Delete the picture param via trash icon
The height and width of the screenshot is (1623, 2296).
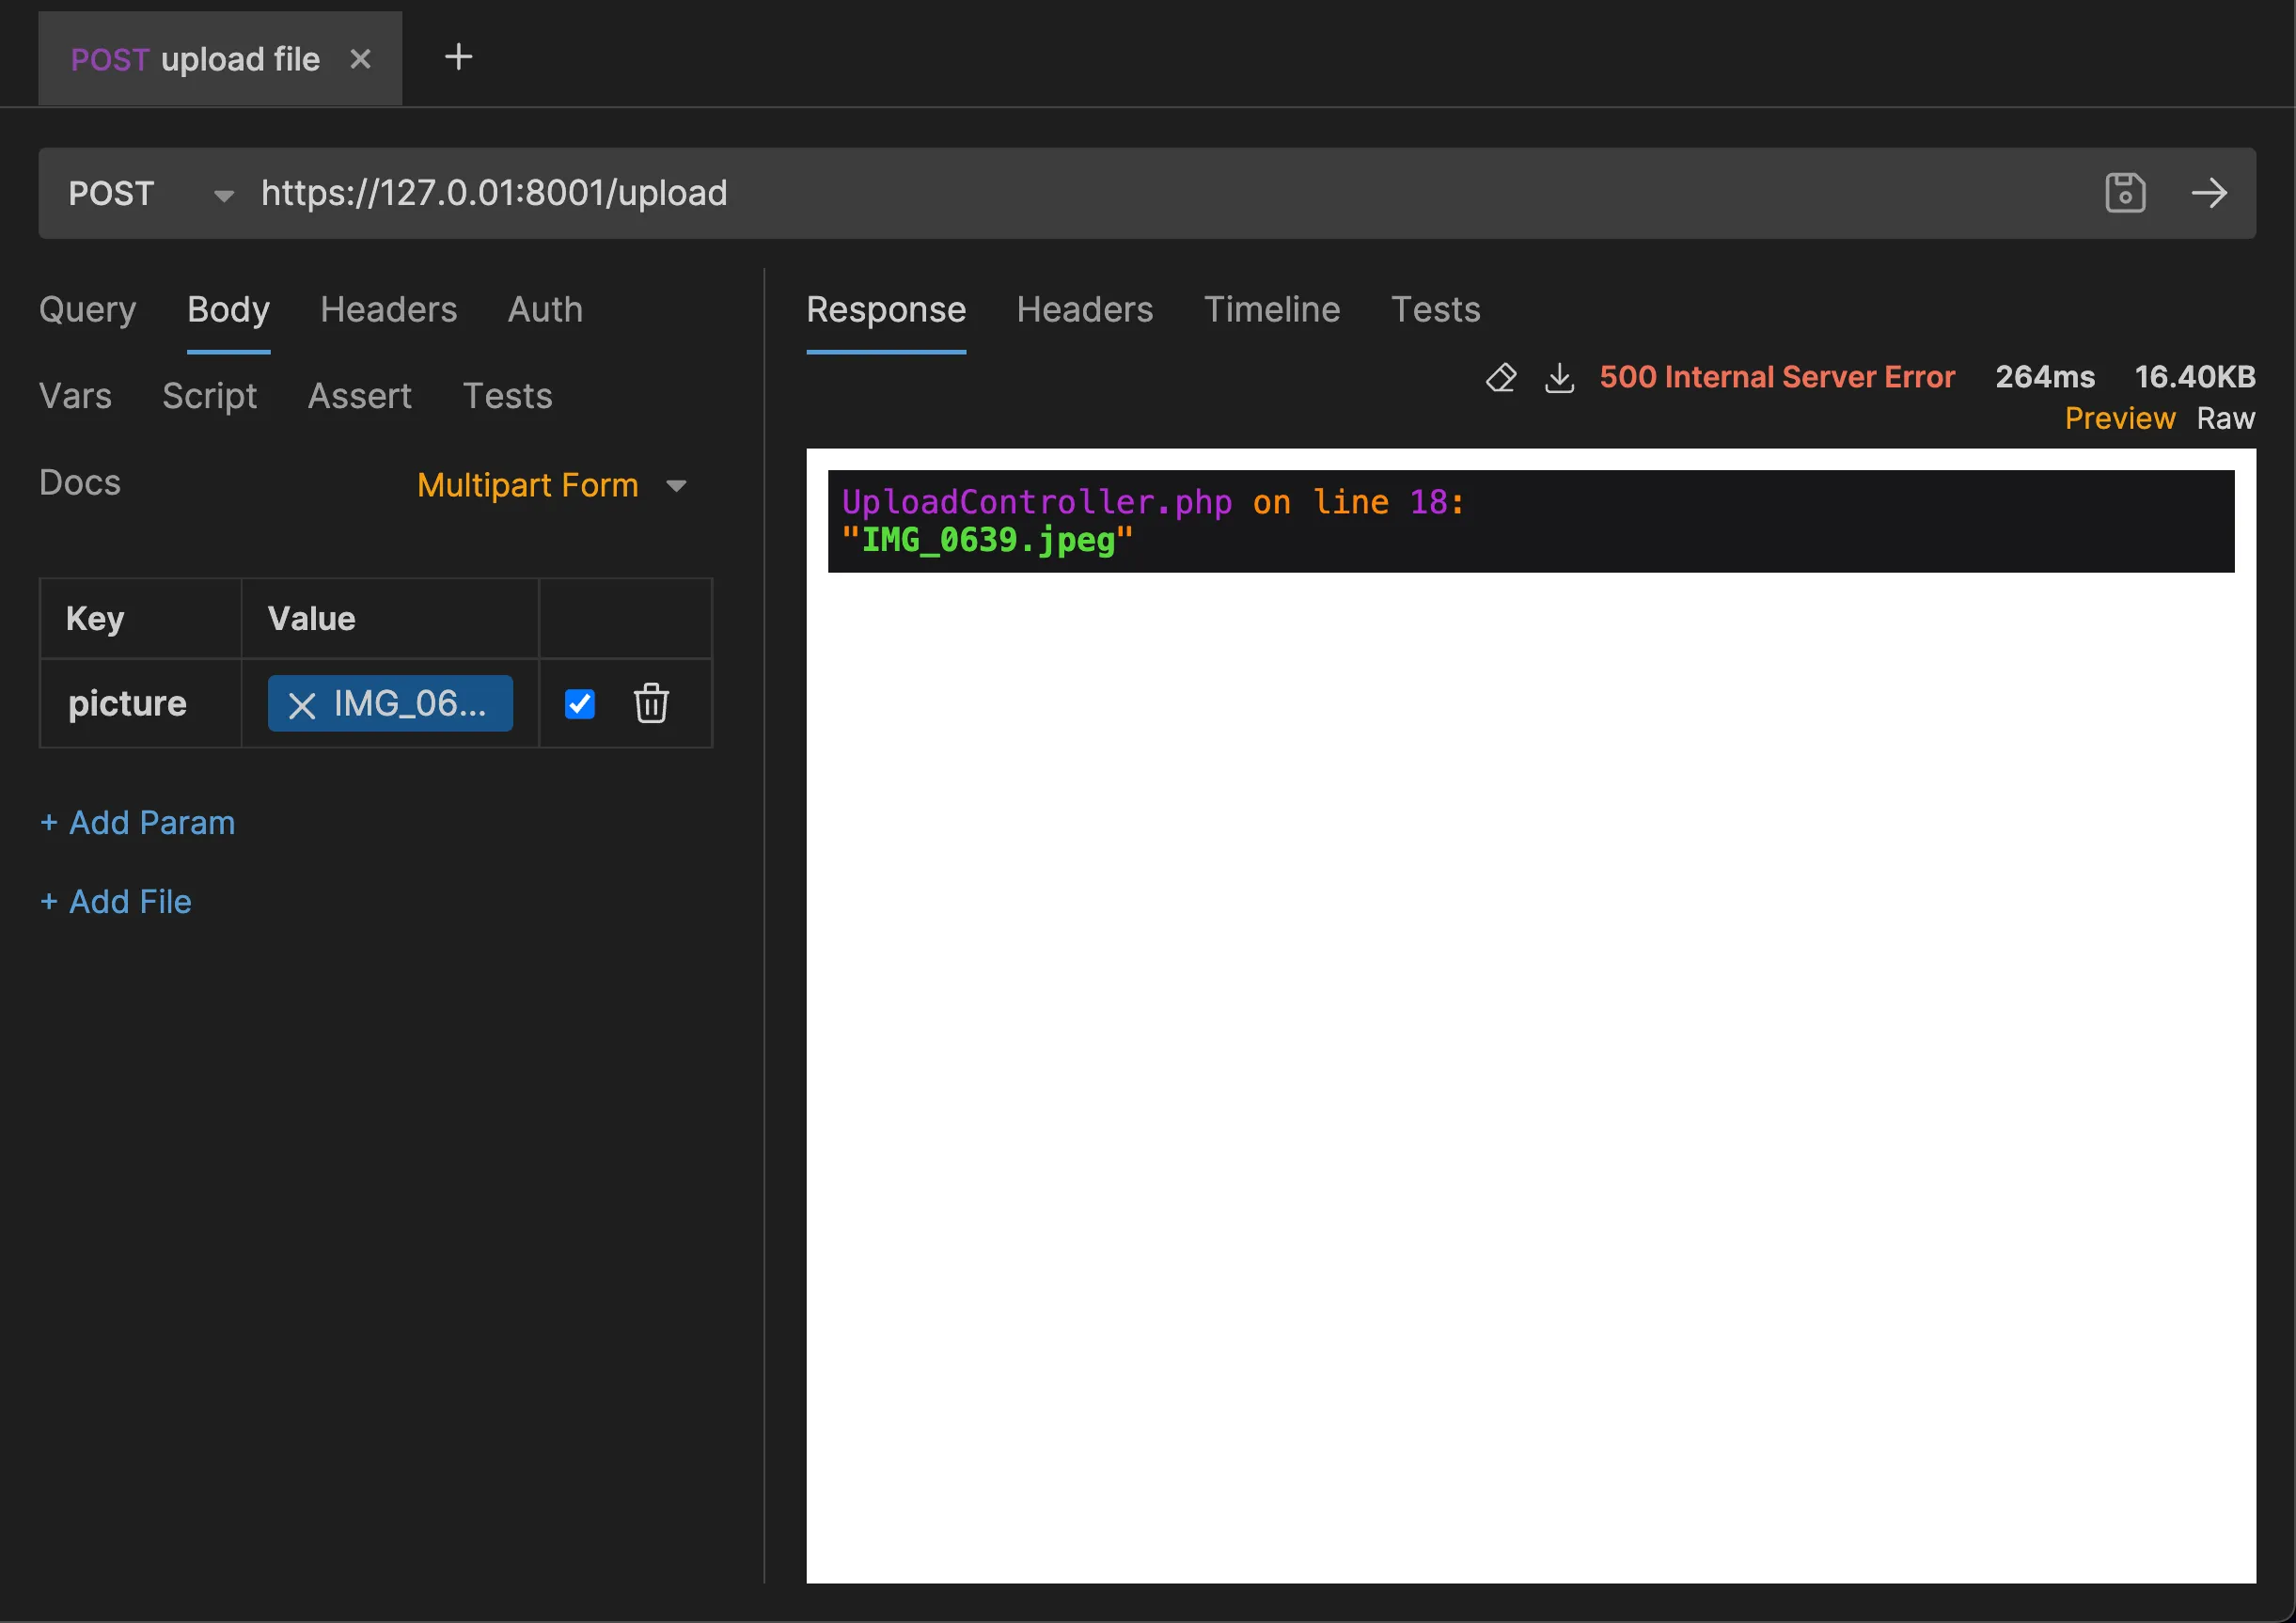pos(651,703)
